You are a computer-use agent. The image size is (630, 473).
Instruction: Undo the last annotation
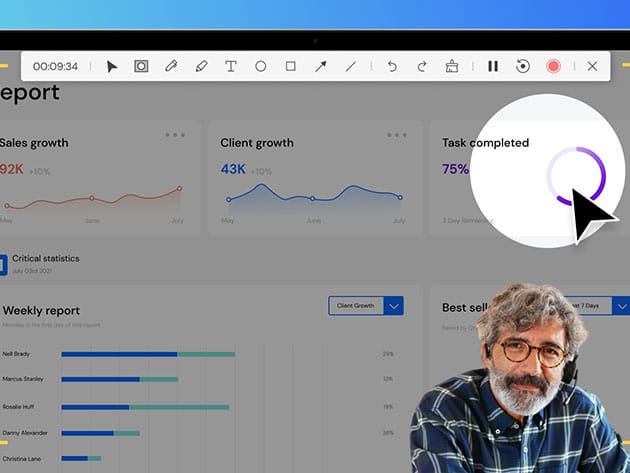[392, 66]
